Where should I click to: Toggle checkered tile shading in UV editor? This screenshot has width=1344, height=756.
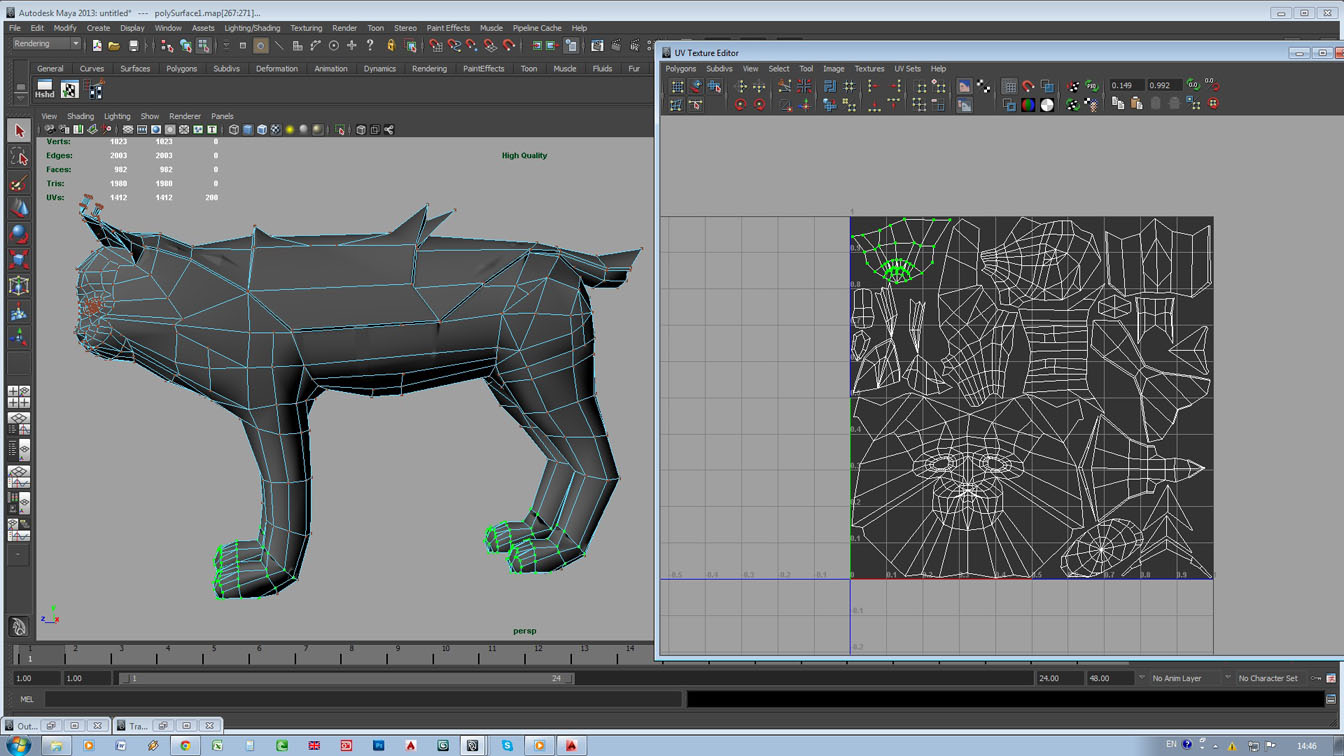[x=984, y=87]
